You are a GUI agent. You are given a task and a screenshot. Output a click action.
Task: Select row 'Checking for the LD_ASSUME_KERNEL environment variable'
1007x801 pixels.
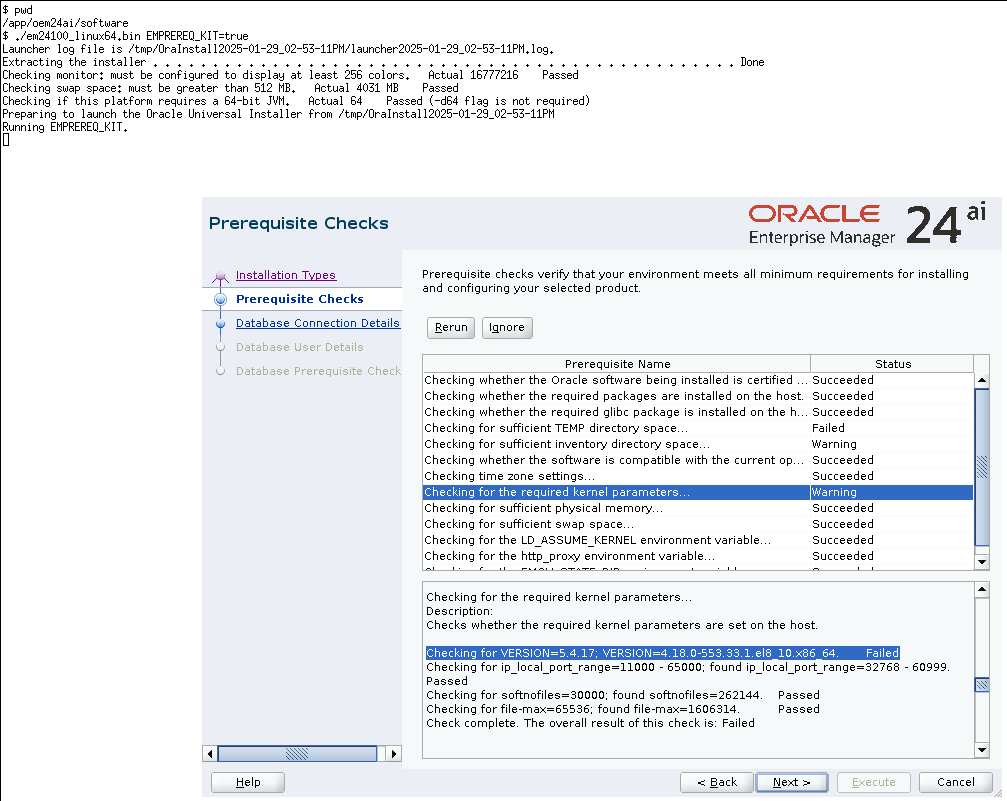coord(698,540)
